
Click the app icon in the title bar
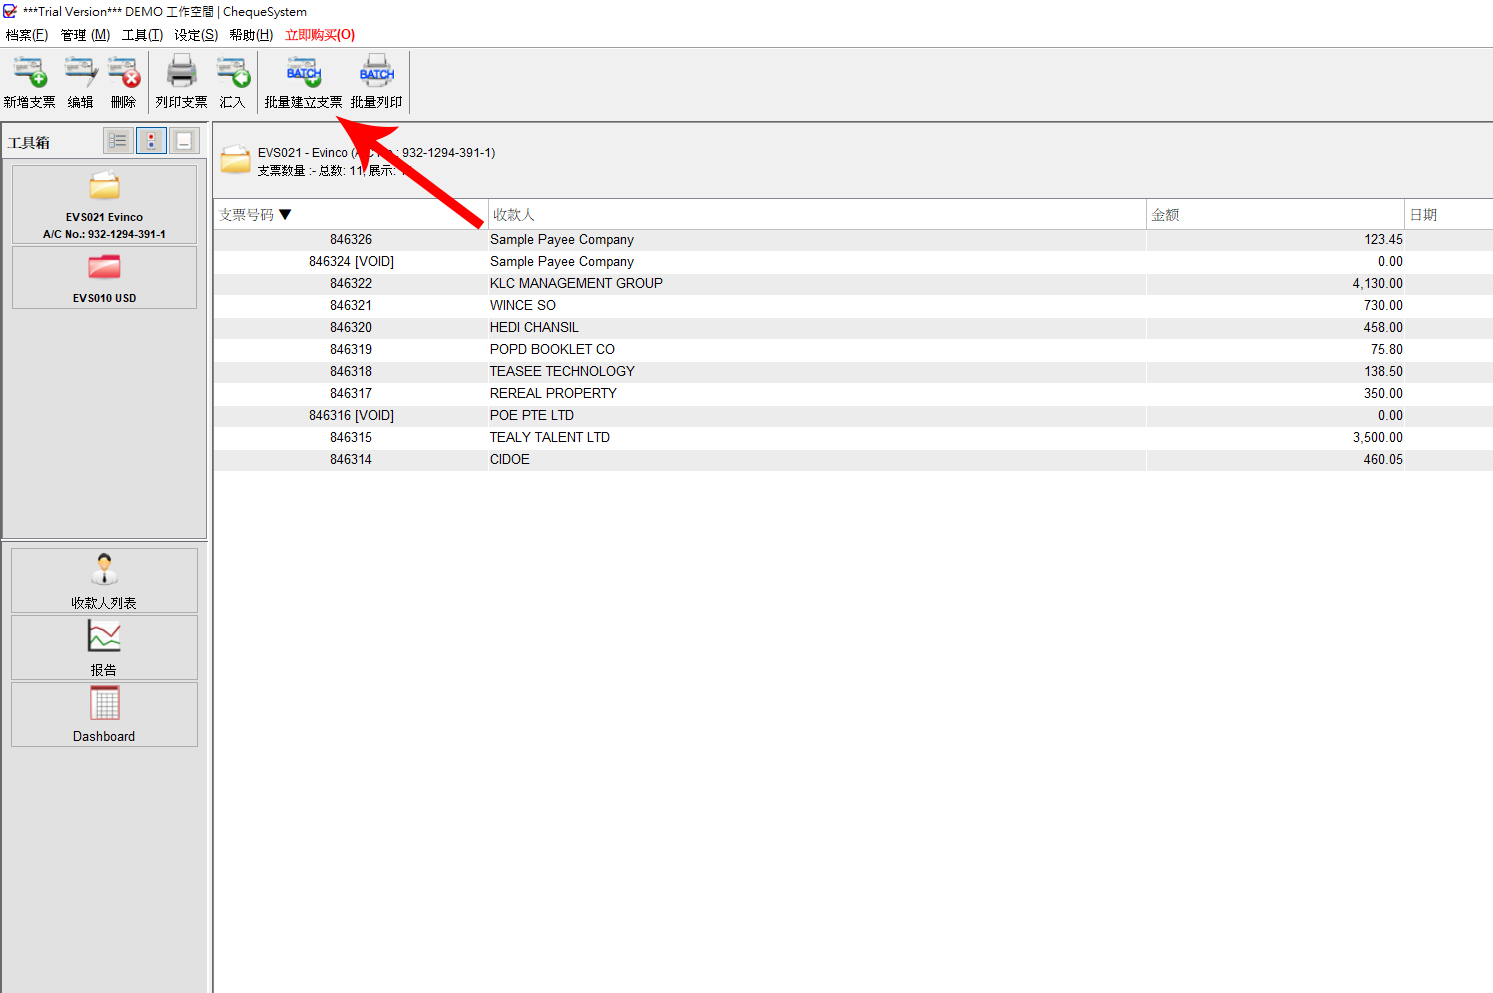(x=10, y=12)
